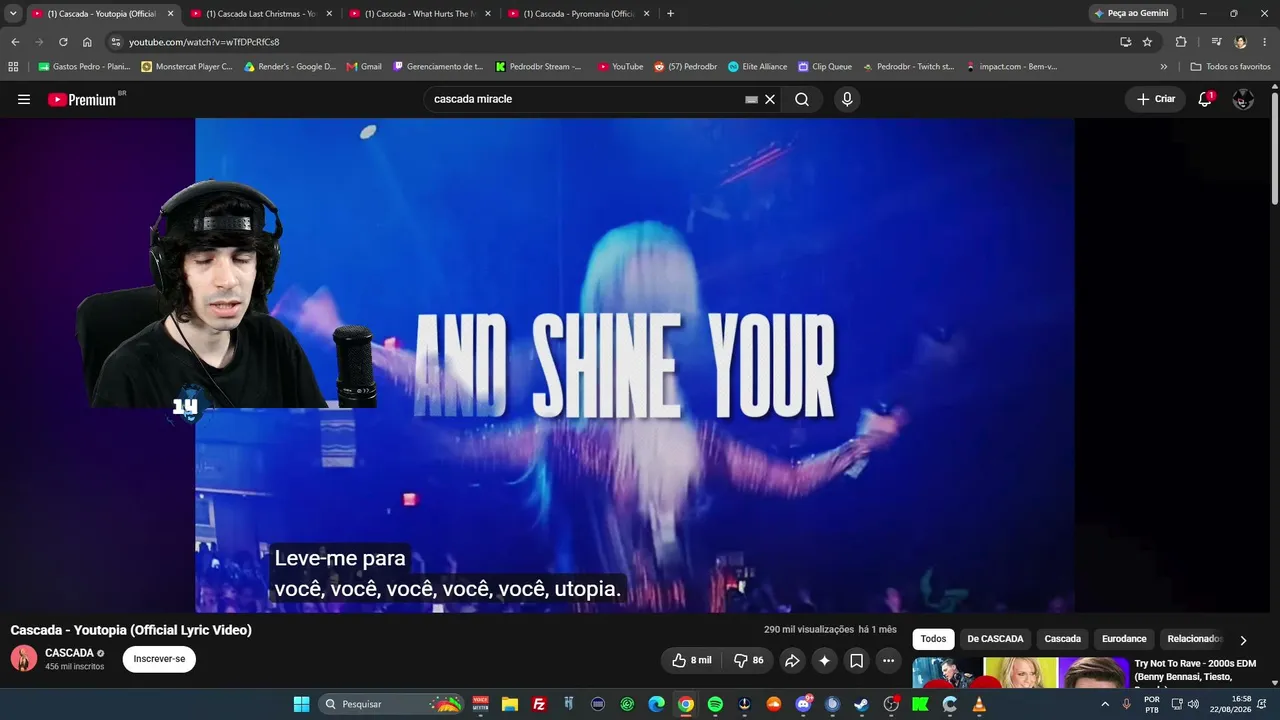Open Steam from the taskbar

click(861, 704)
